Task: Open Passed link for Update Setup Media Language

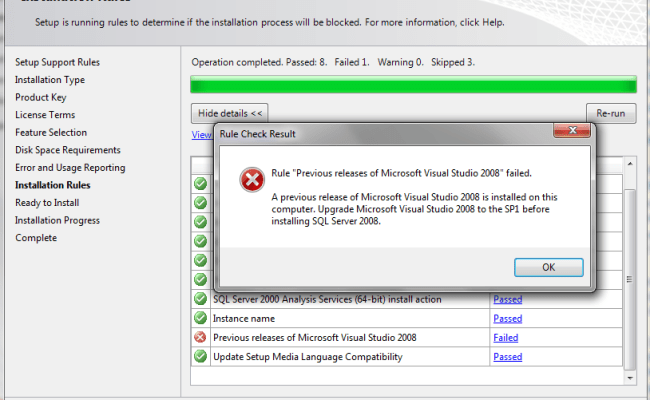Action: (x=507, y=357)
